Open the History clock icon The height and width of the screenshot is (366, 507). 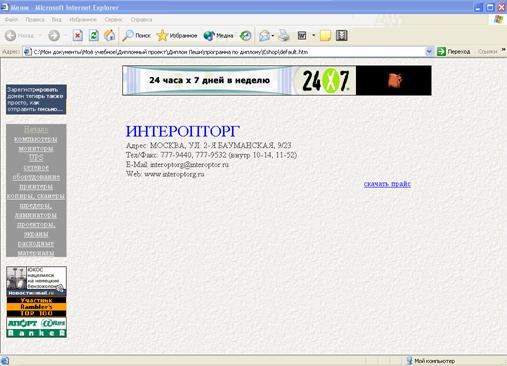[245, 35]
